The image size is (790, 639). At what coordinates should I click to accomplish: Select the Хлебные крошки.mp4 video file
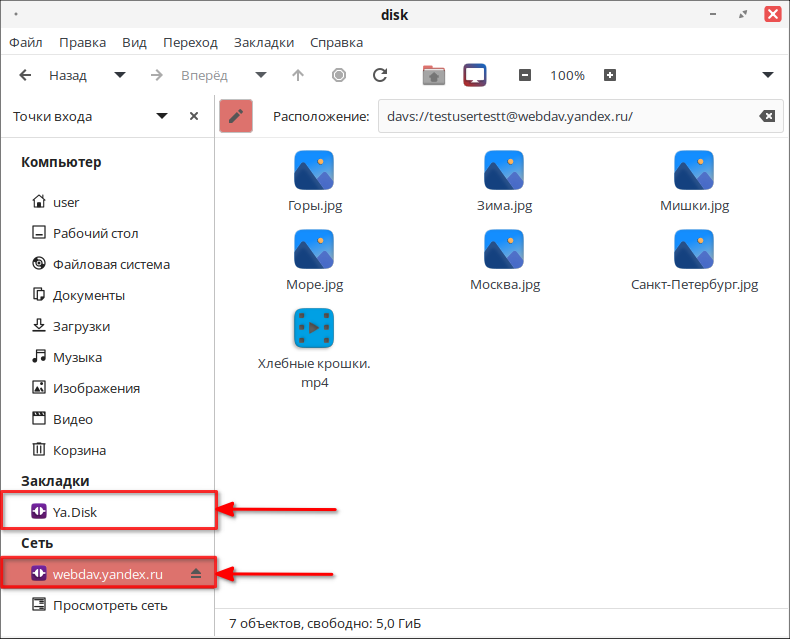pyautogui.click(x=314, y=349)
